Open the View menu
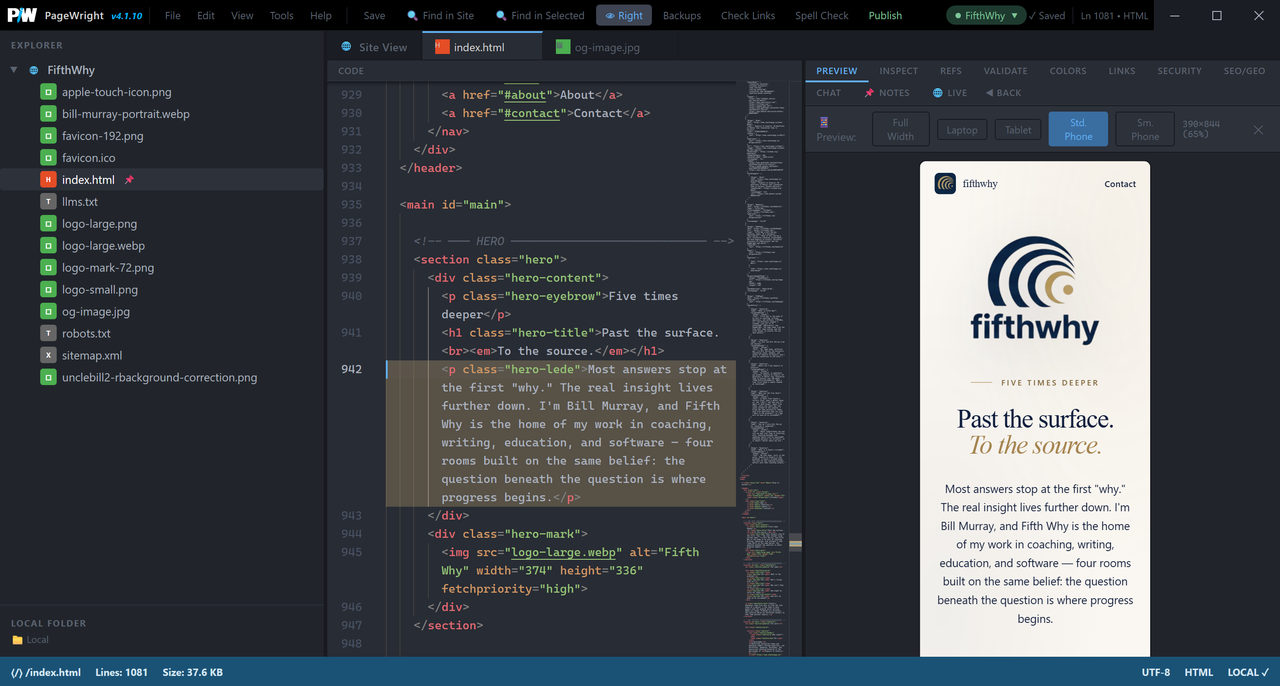Image resolution: width=1280 pixels, height=686 pixels. (242, 16)
